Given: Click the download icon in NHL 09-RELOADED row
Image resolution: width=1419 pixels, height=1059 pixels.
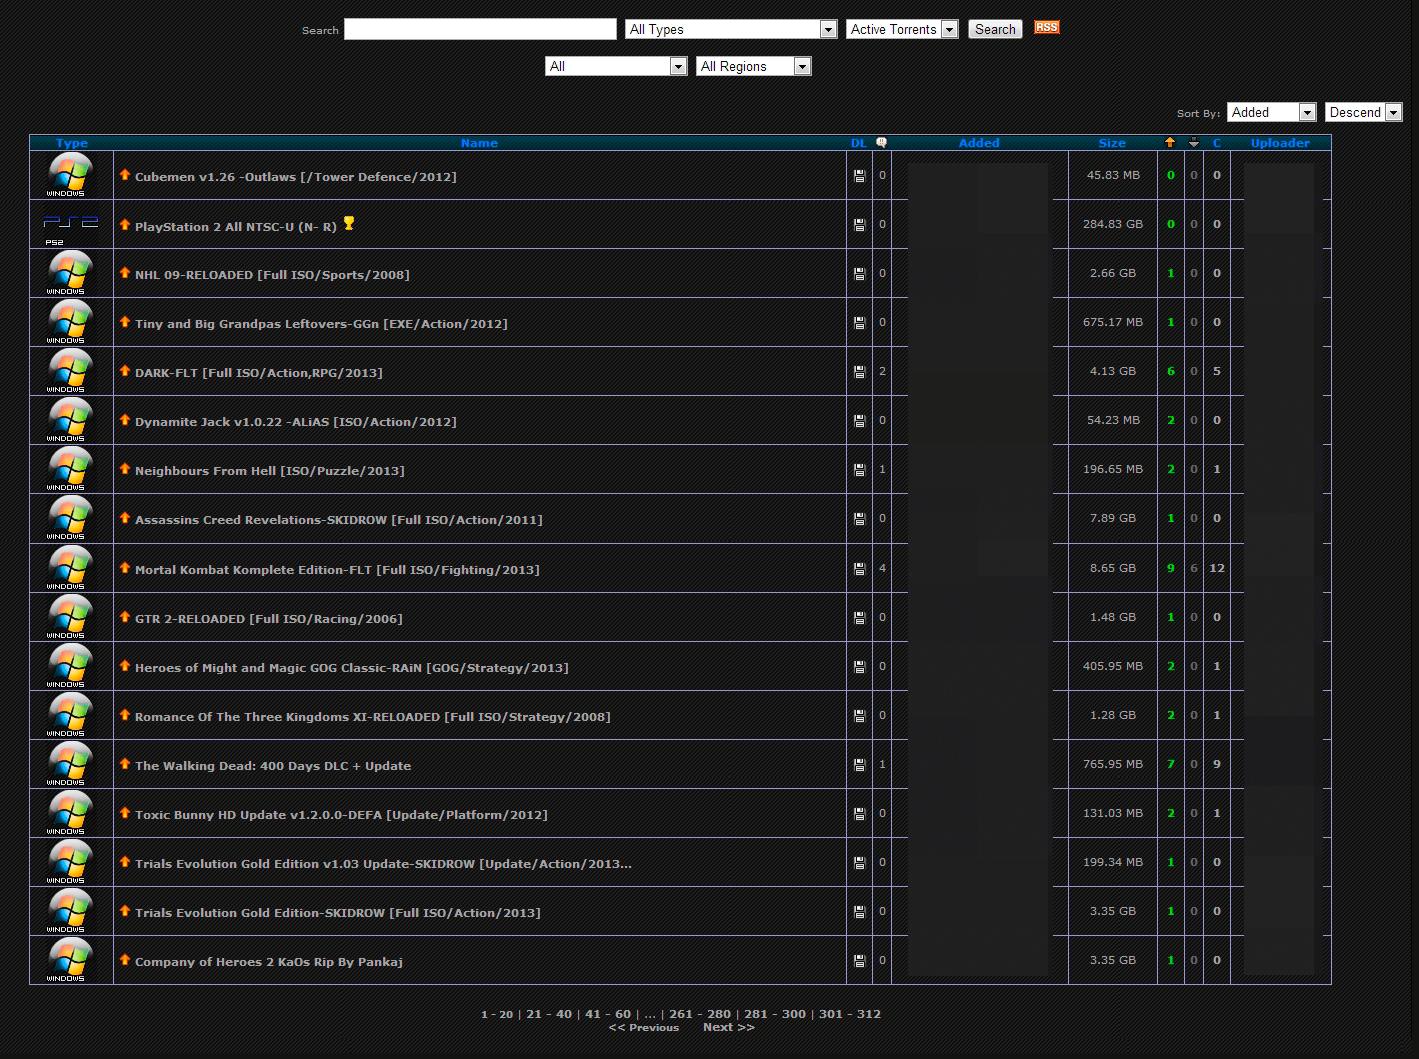Looking at the screenshot, I should 859,274.
